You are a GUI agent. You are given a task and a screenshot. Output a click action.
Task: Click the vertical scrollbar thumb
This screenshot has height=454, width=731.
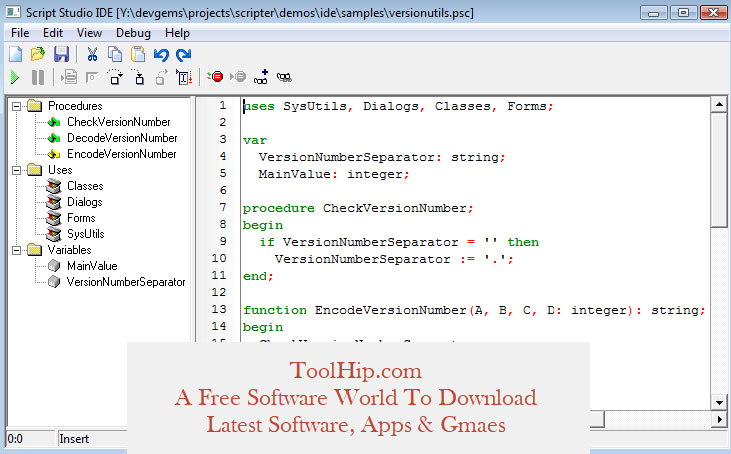(x=719, y=170)
